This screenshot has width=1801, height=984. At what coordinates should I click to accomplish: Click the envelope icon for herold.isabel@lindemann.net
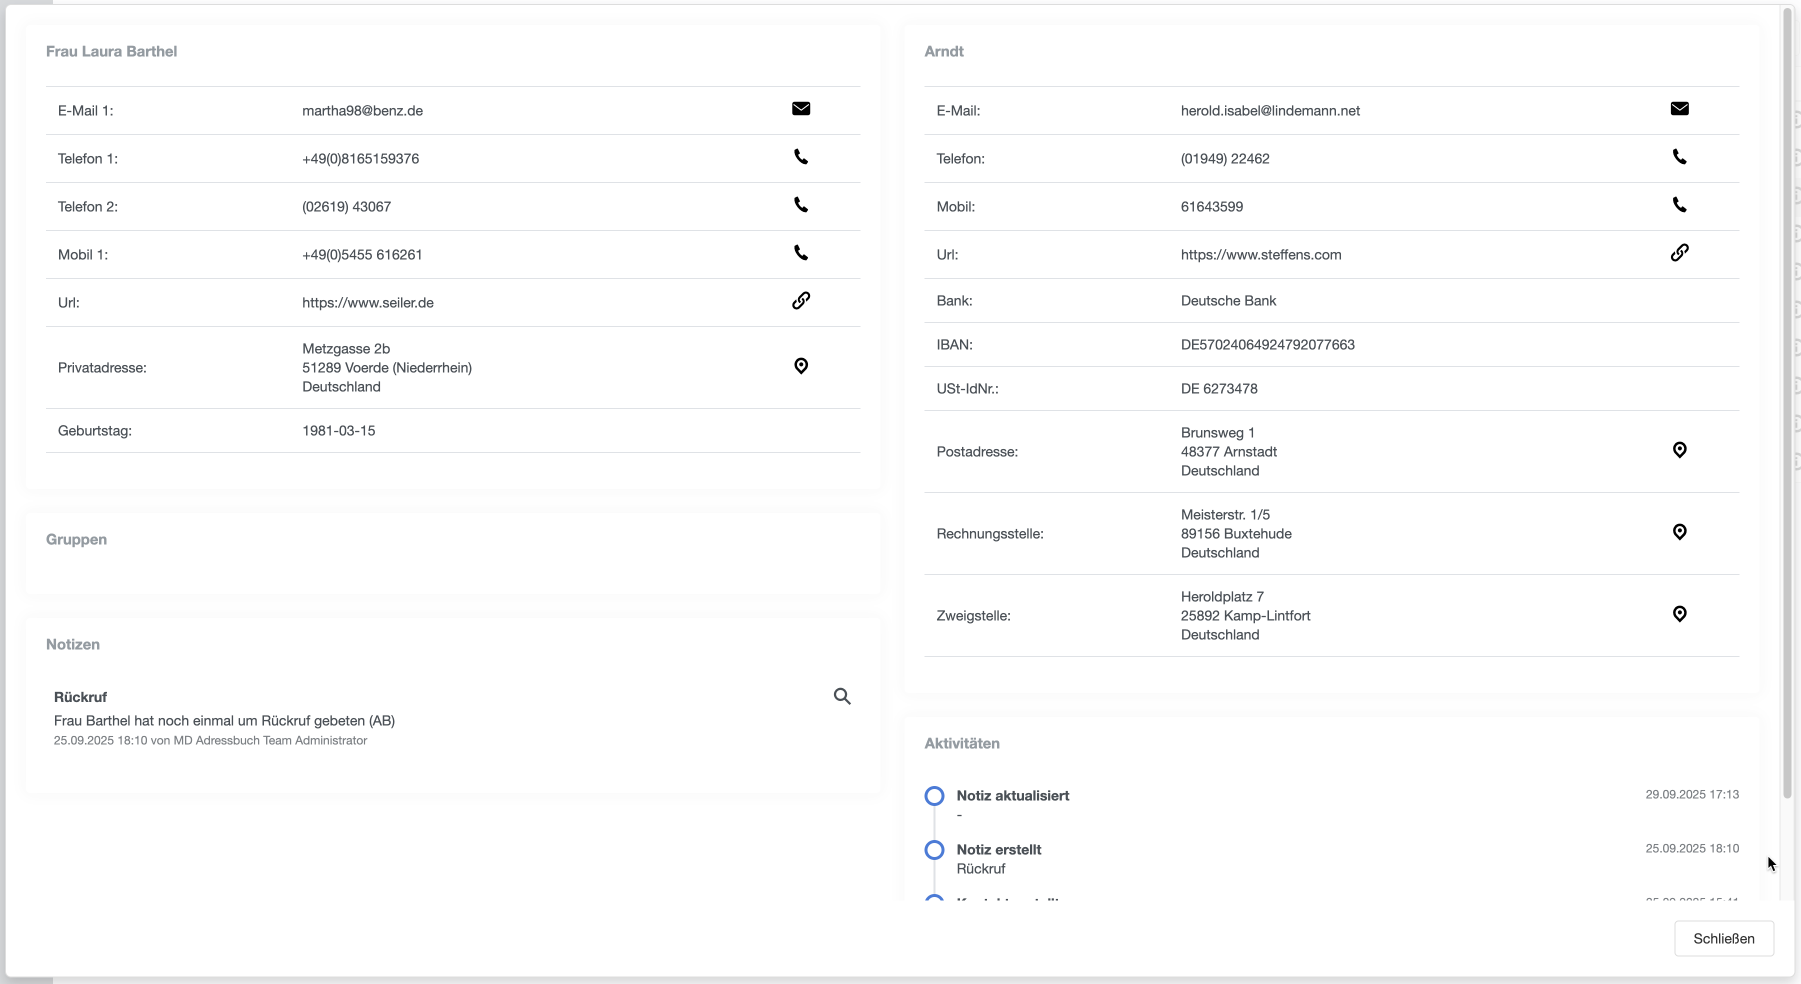click(1679, 109)
